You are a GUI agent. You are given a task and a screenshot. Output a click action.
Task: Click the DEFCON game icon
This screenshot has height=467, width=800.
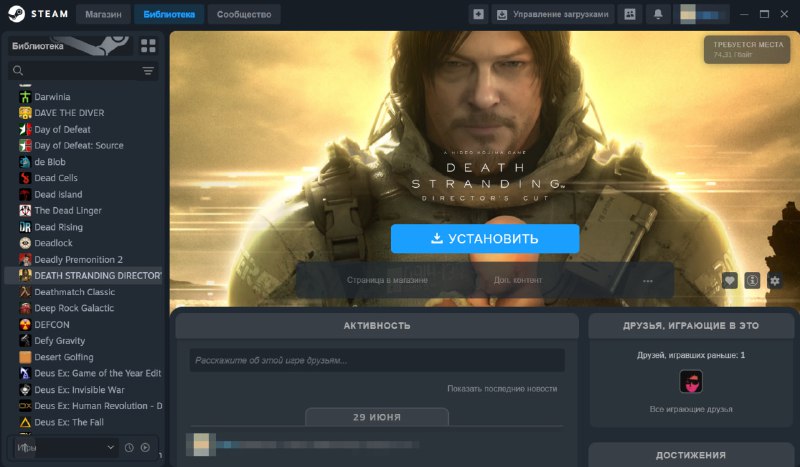tap(25, 324)
